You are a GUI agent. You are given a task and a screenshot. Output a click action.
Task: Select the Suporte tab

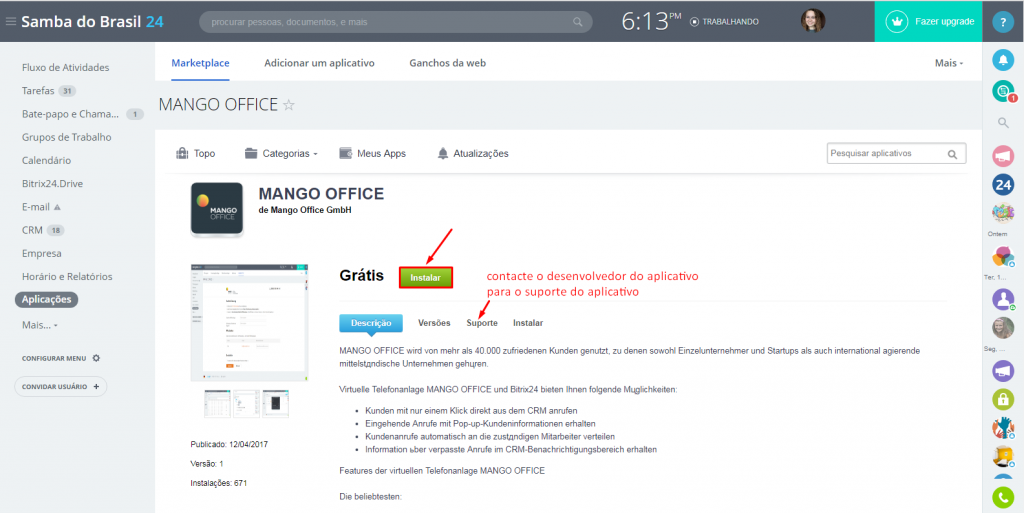[482, 323]
